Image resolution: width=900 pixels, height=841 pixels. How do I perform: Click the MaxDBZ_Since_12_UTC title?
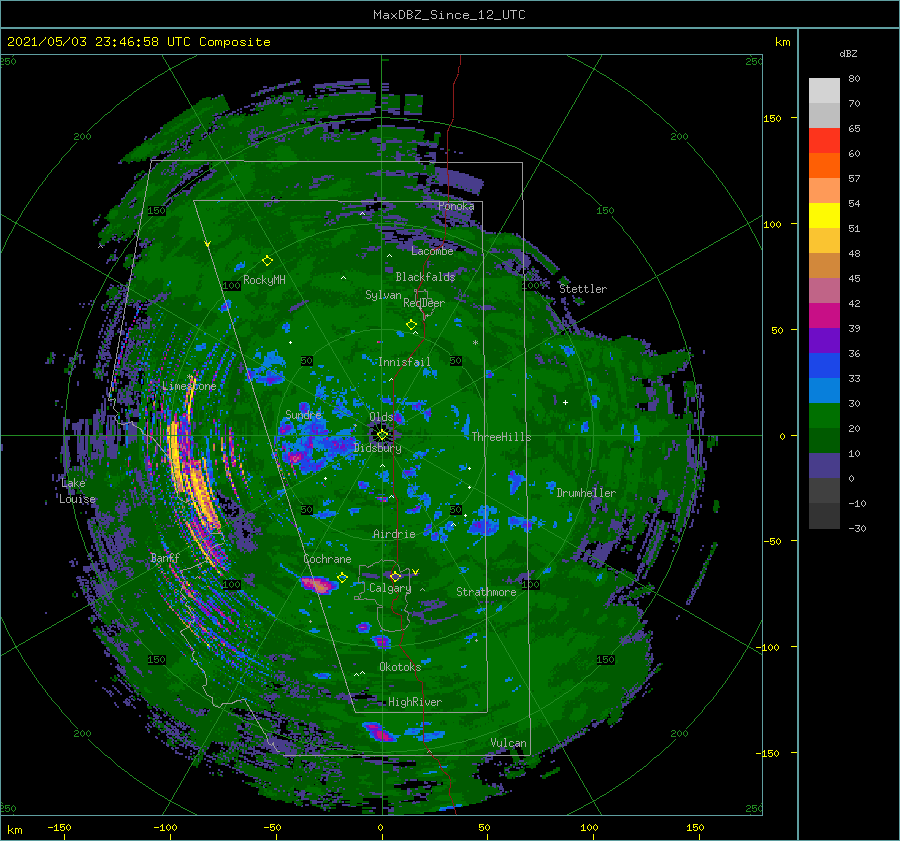(449, 15)
